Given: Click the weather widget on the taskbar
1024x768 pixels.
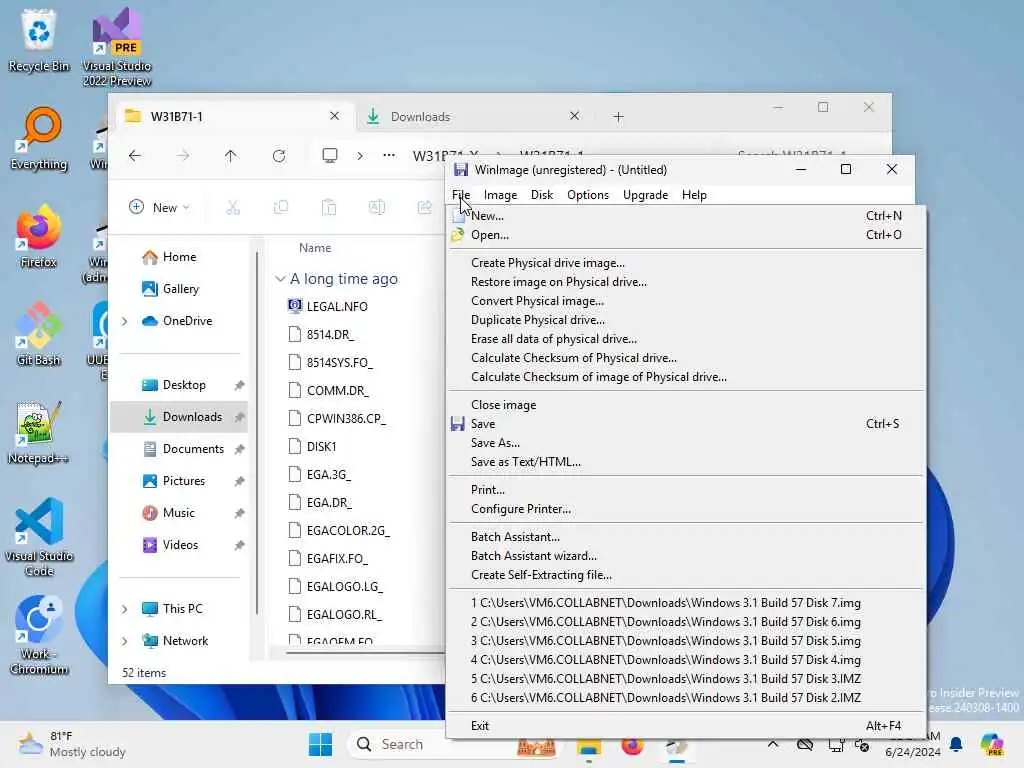Looking at the screenshot, I should click(x=72, y=744).
